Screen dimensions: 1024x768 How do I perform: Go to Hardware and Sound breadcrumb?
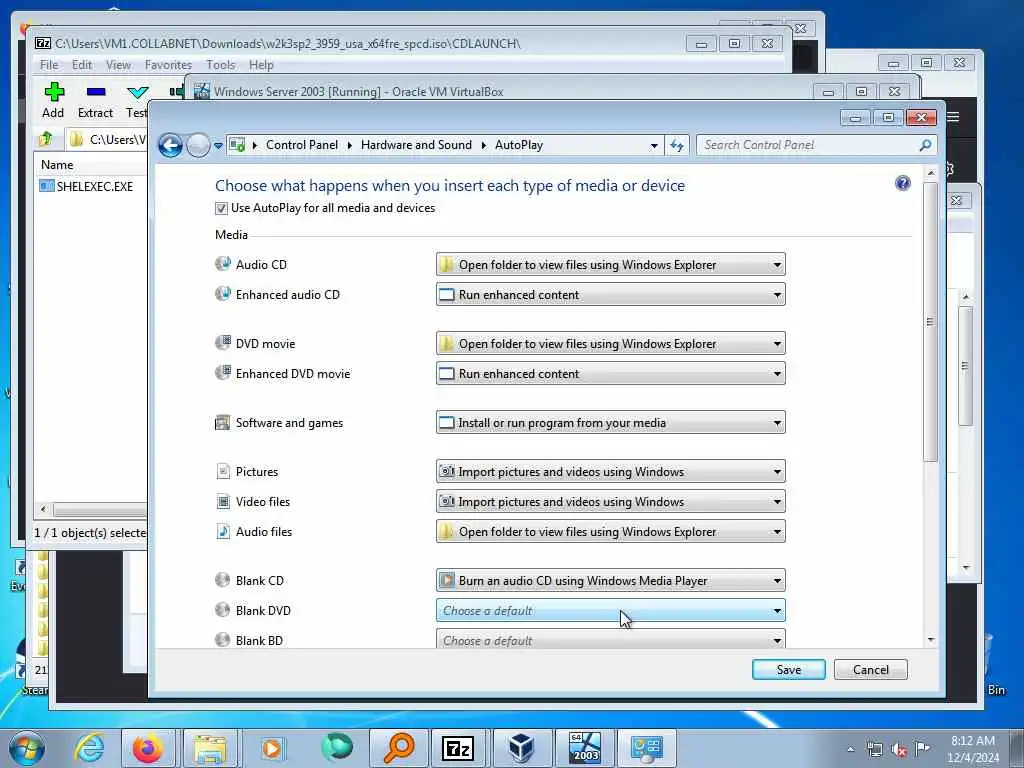pyautogui.click(x=416, y=145)
